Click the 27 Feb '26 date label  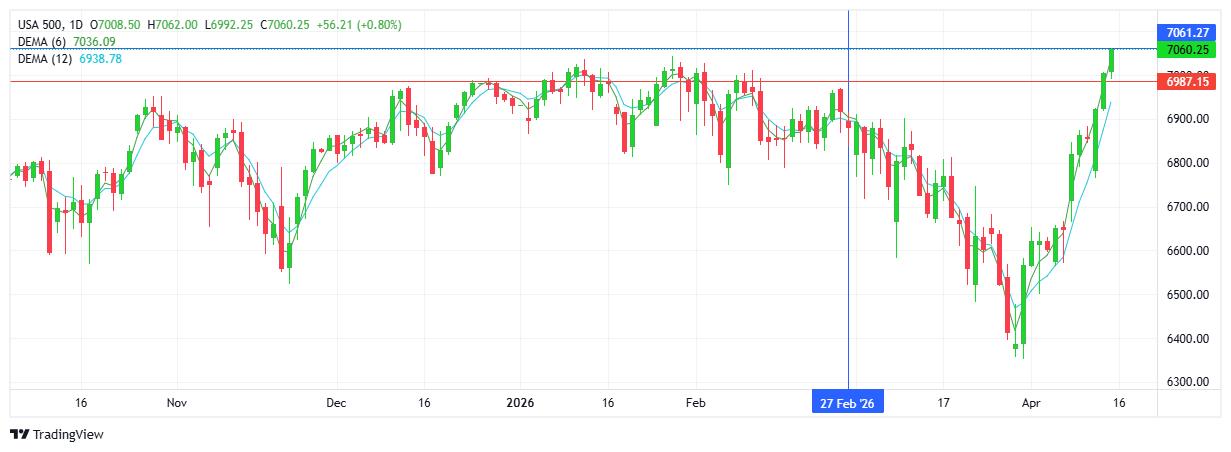coord(848,403)
